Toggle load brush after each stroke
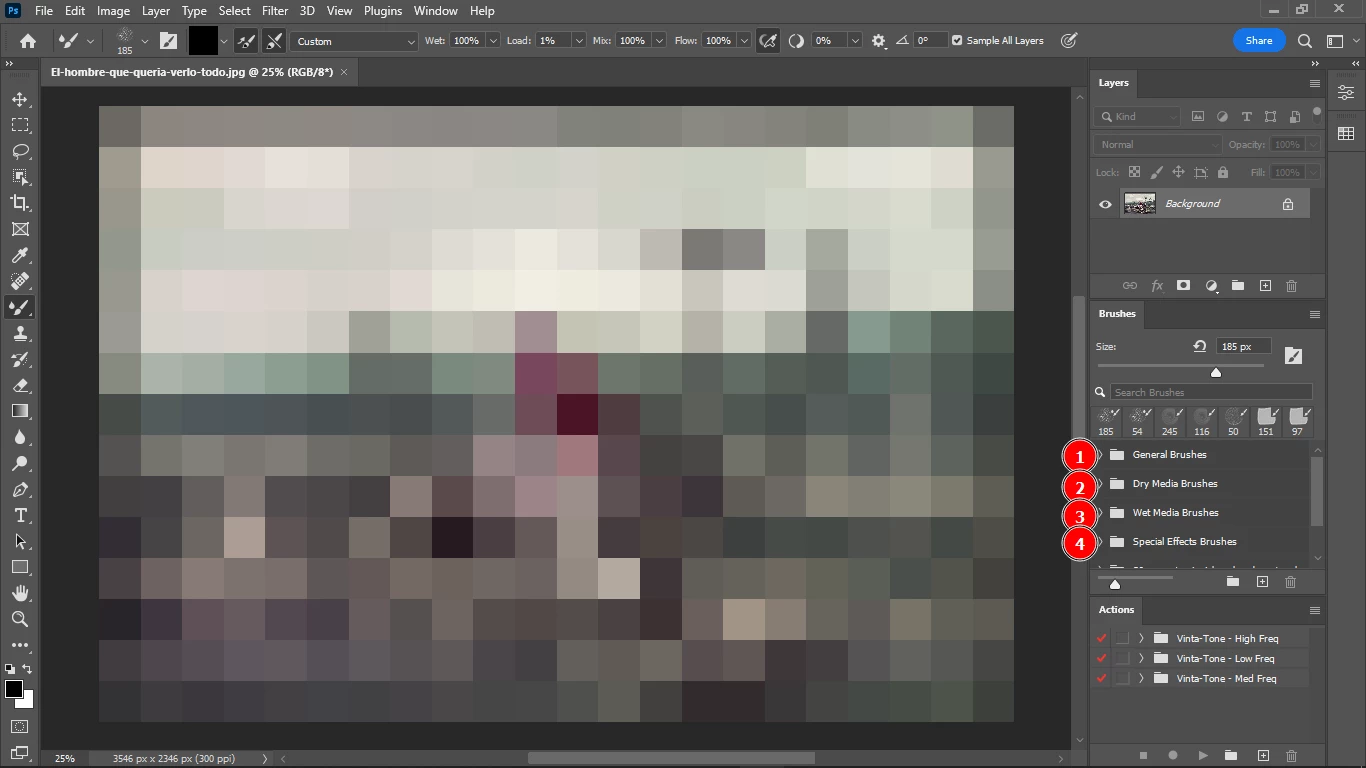The image size is (1366, 768). (x=246, y=41)
